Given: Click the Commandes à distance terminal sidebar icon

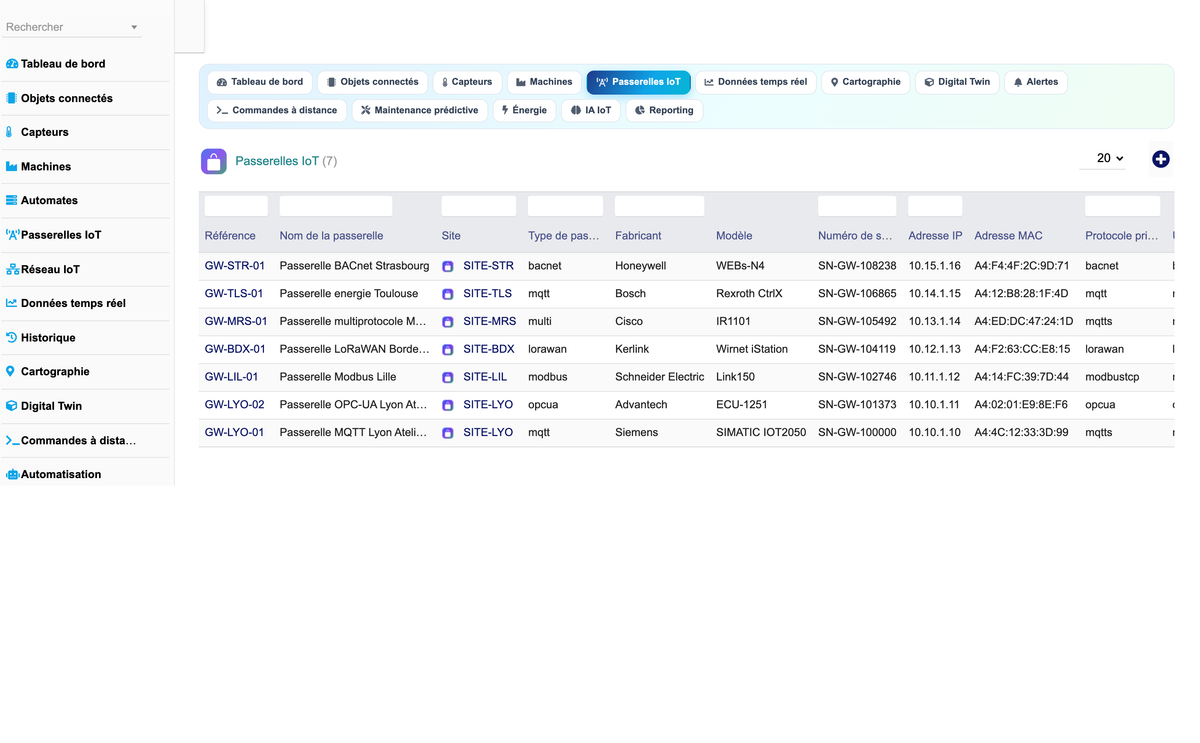Looking at the screenshot, I should [x=13, y=440].
